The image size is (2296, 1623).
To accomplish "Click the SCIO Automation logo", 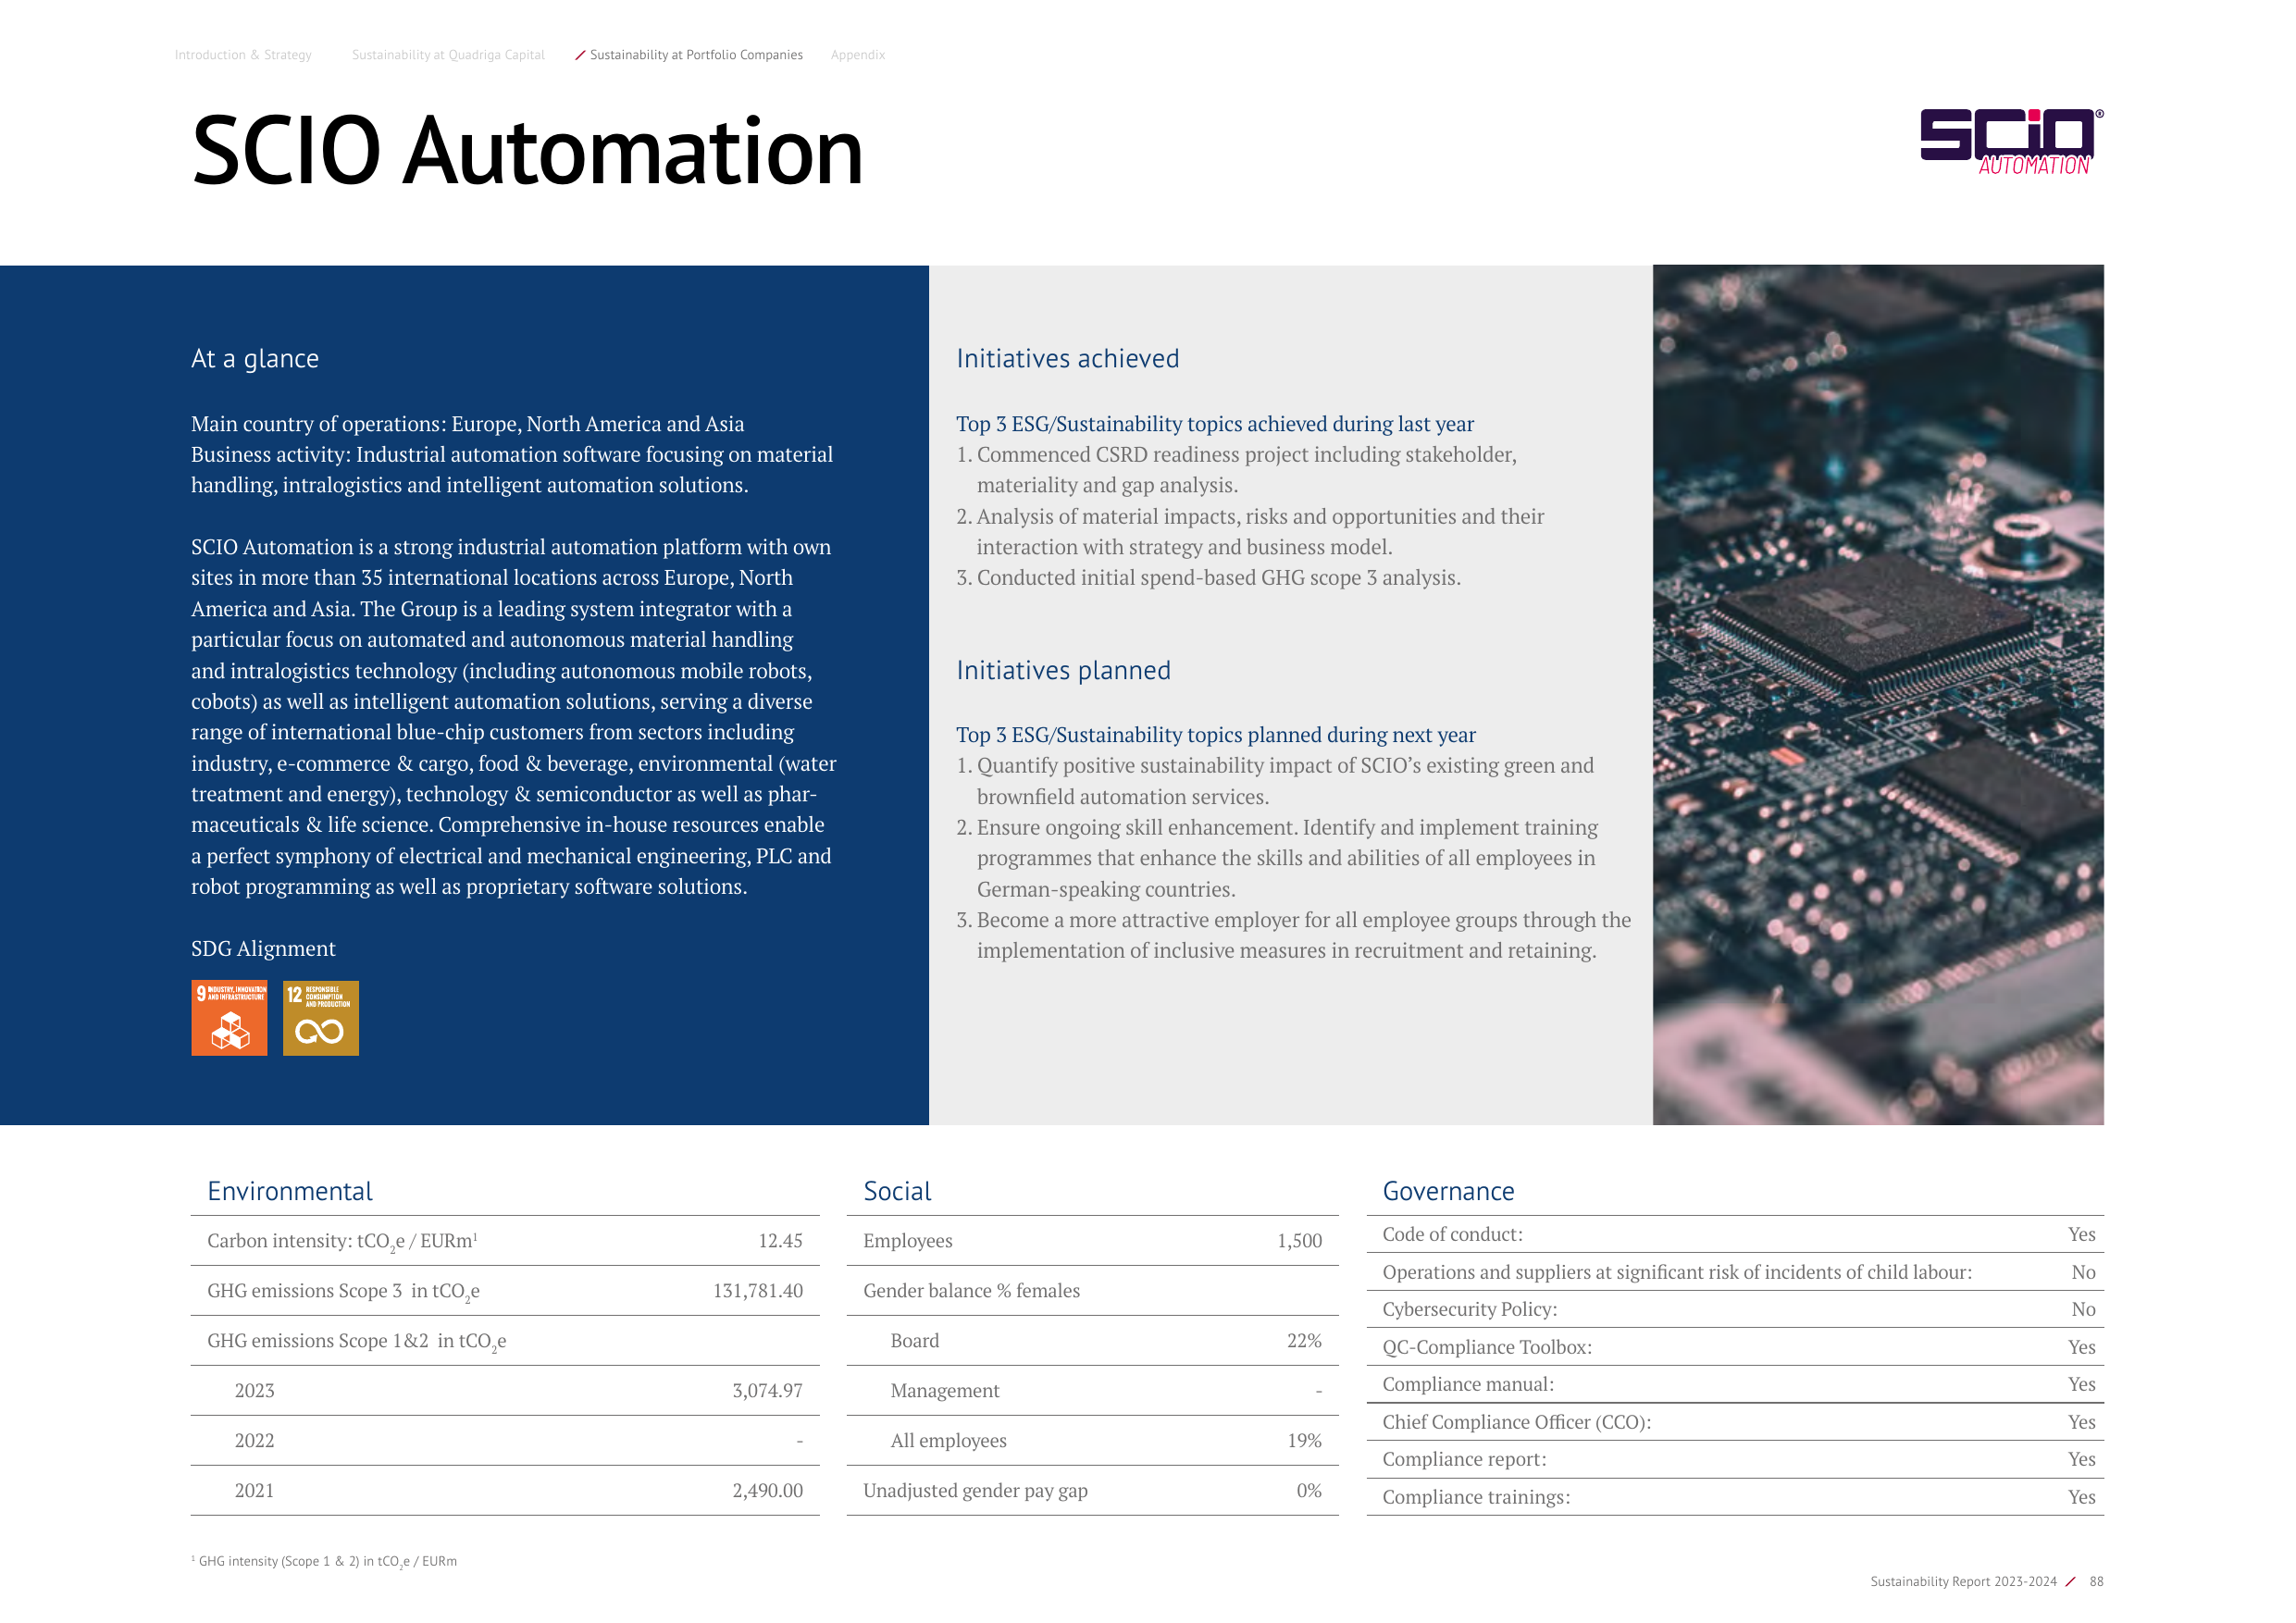I will 2011,142.
